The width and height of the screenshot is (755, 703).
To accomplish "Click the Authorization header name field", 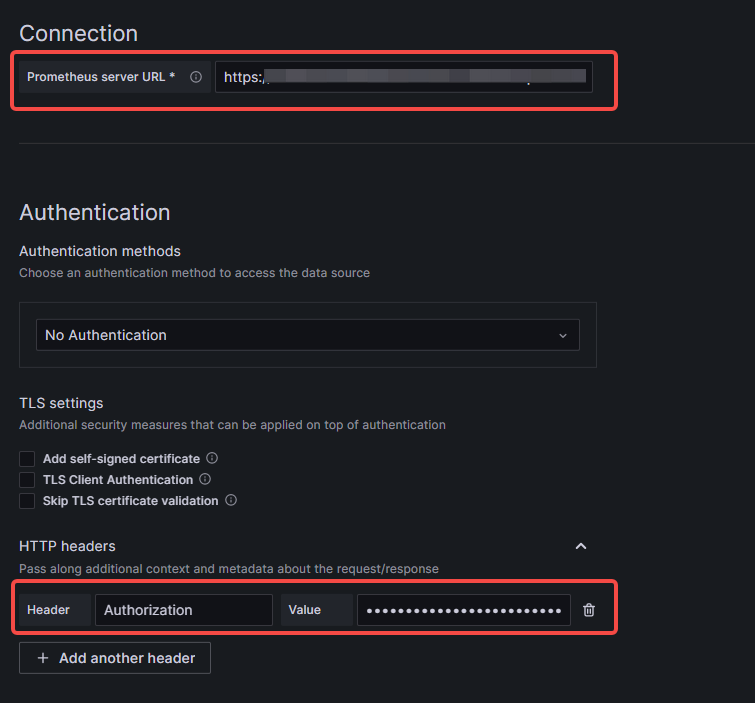I will [183, 610].
